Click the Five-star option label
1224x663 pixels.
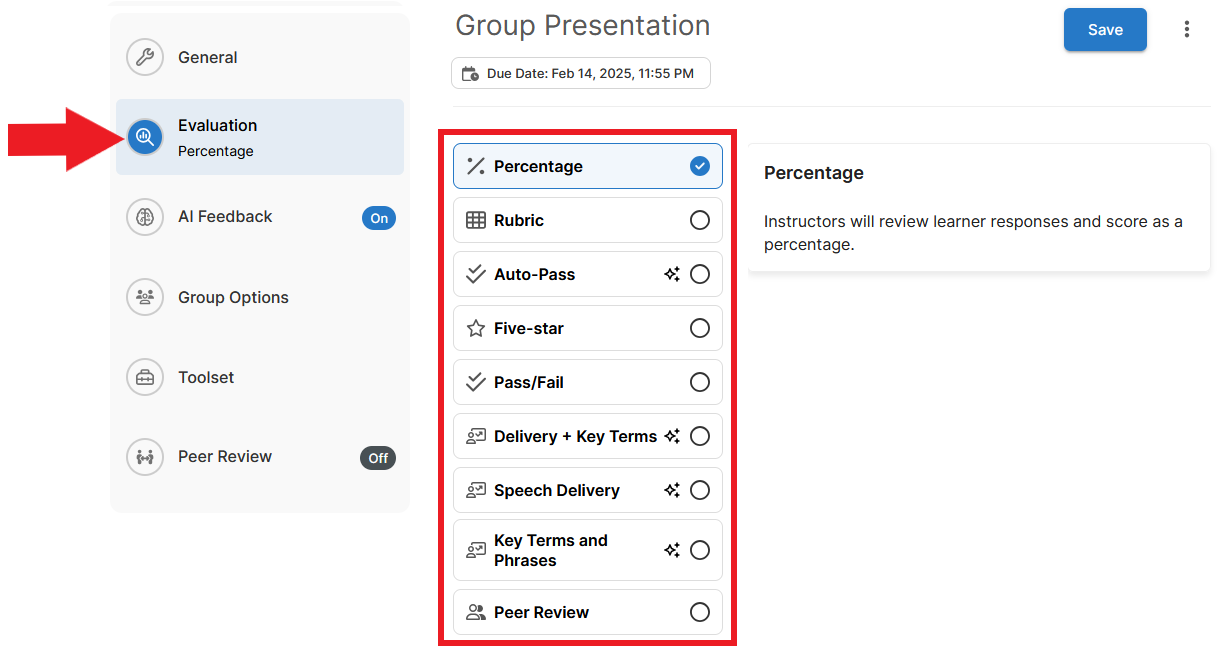point(529,328)
